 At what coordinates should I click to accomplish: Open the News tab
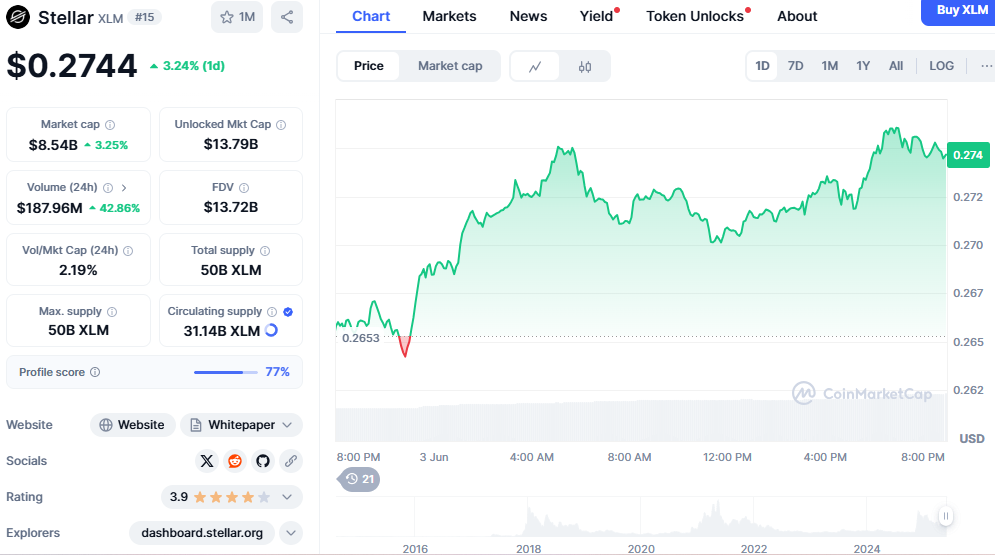point(528,16)
